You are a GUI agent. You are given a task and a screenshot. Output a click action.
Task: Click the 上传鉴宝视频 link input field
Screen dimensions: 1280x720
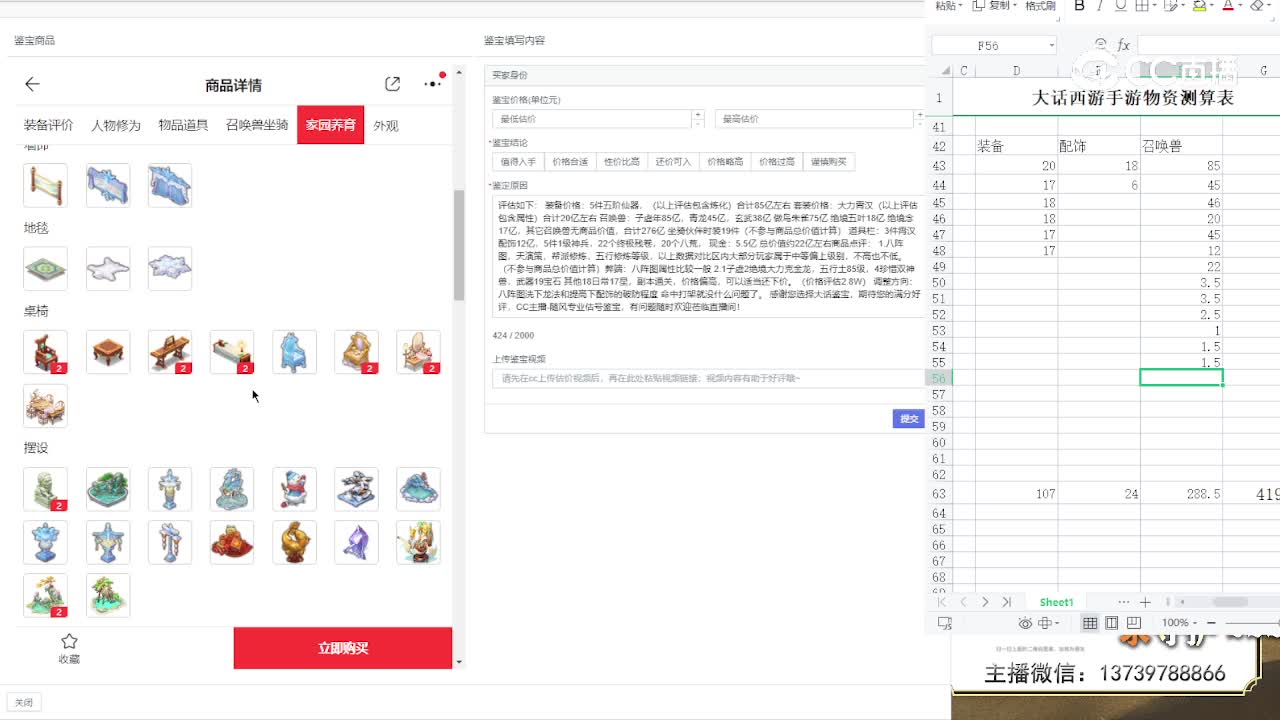[707, 378]
